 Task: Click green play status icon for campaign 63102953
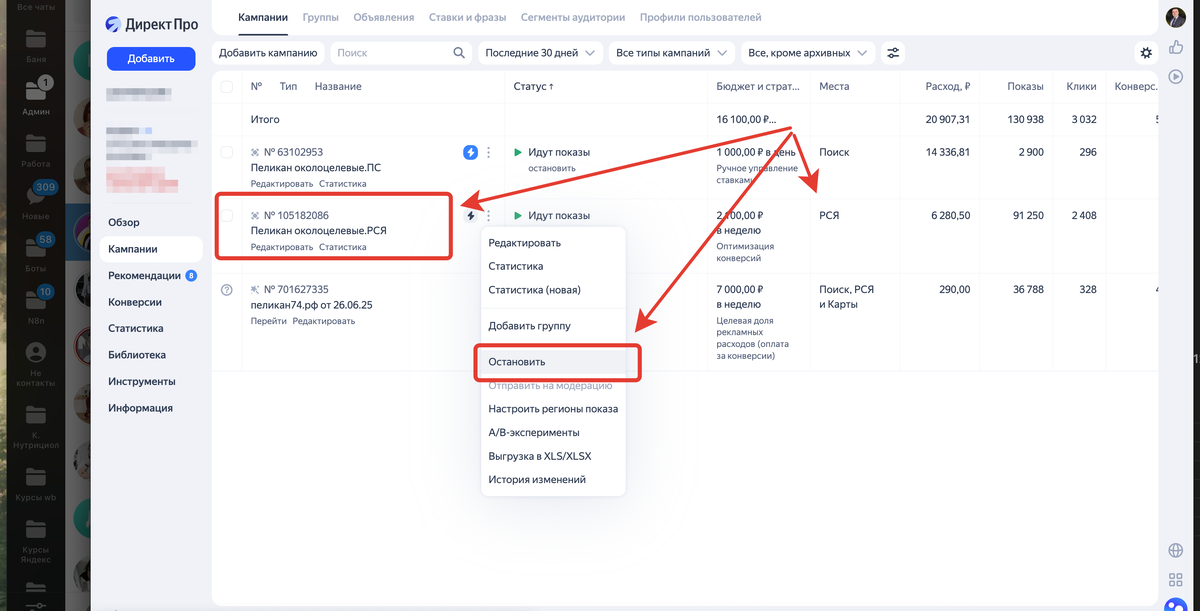518,153
